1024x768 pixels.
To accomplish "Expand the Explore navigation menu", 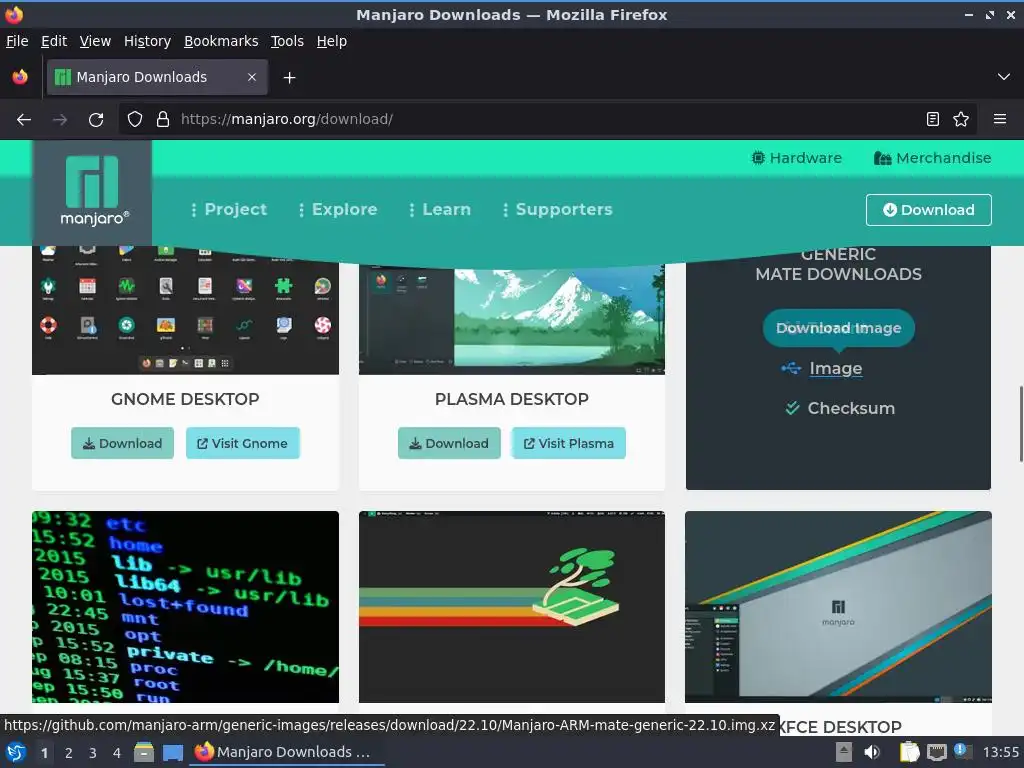I will point(338,210).
